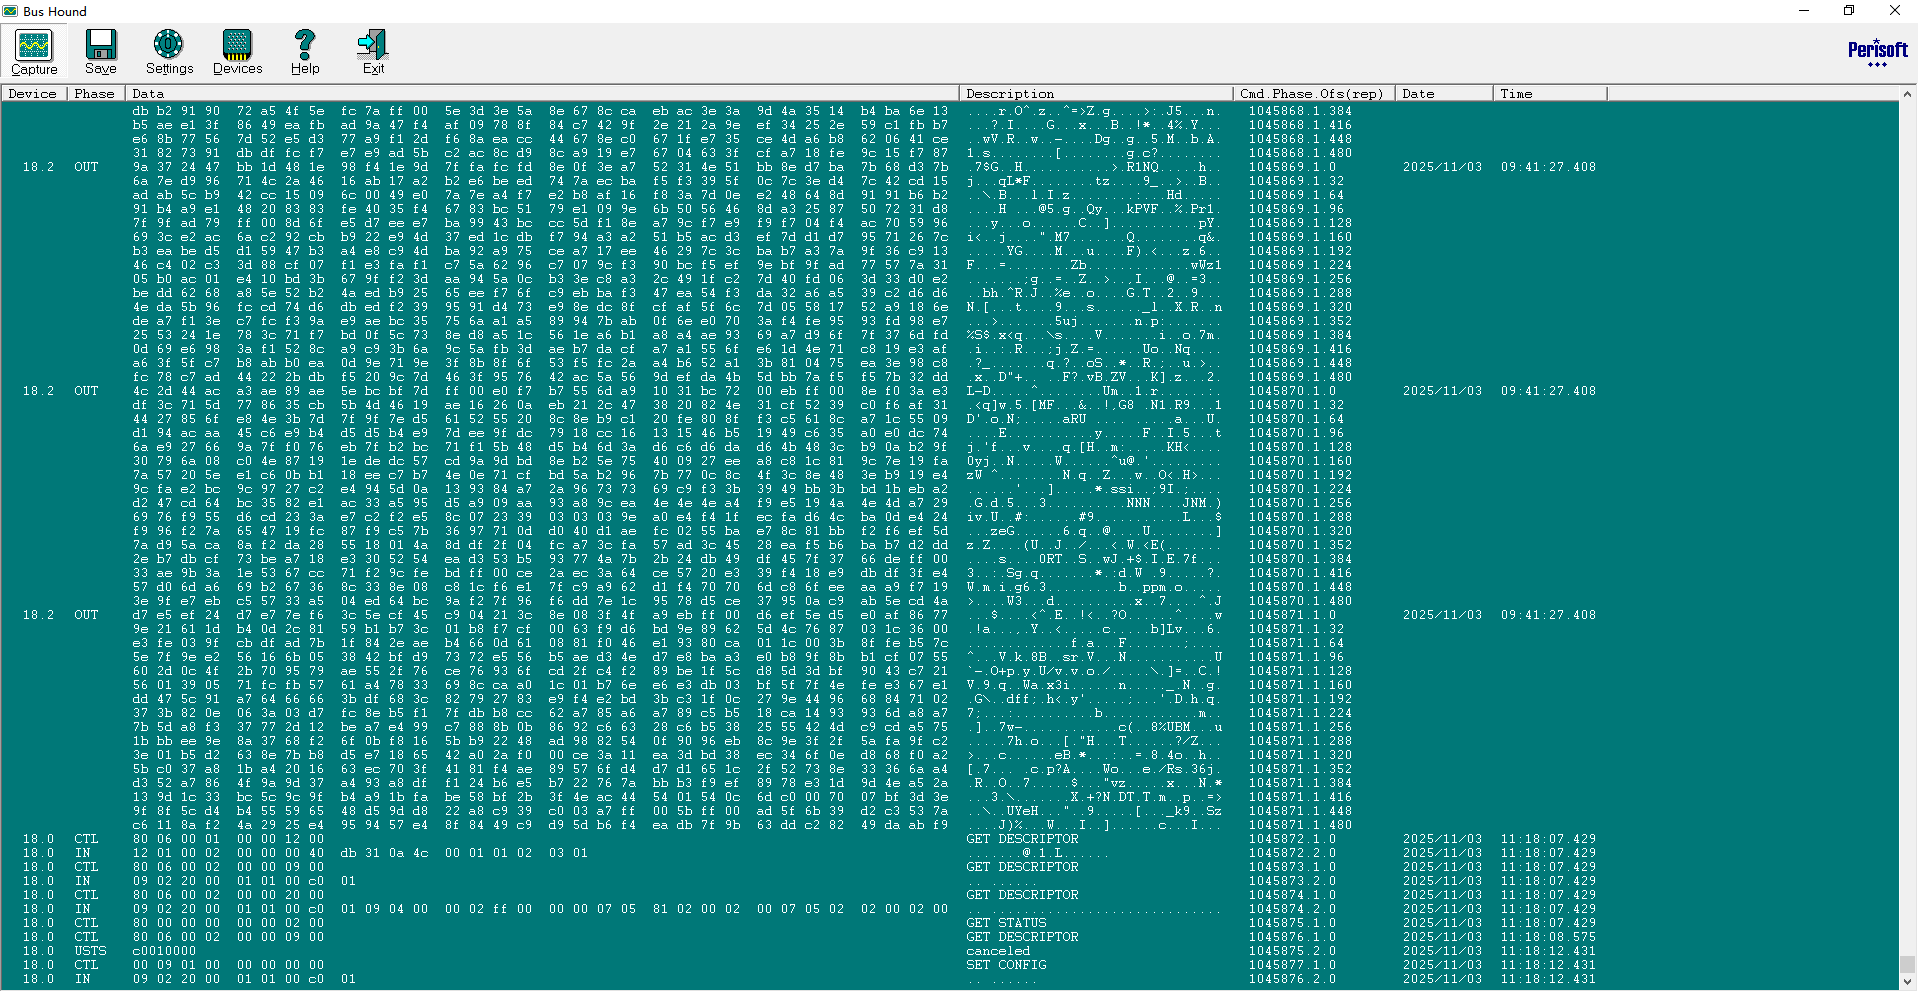This screenshot has height=992, width=1918.
Task: Click the Cmd.Phase.Ofs(rep) column header
Action: click(x=1314, y=93)
